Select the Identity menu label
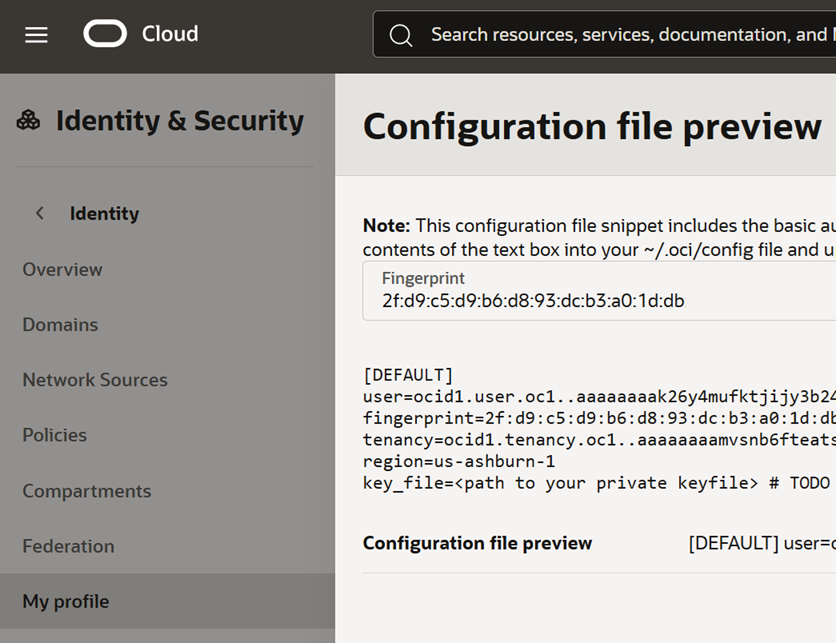The height and width of the screenshot is (643, 836). point(104,213)
